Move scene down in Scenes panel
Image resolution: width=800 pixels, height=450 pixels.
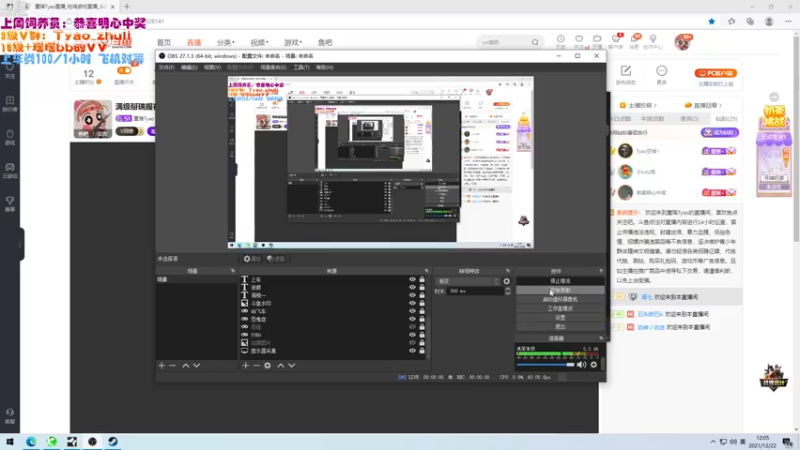[196, 365]
